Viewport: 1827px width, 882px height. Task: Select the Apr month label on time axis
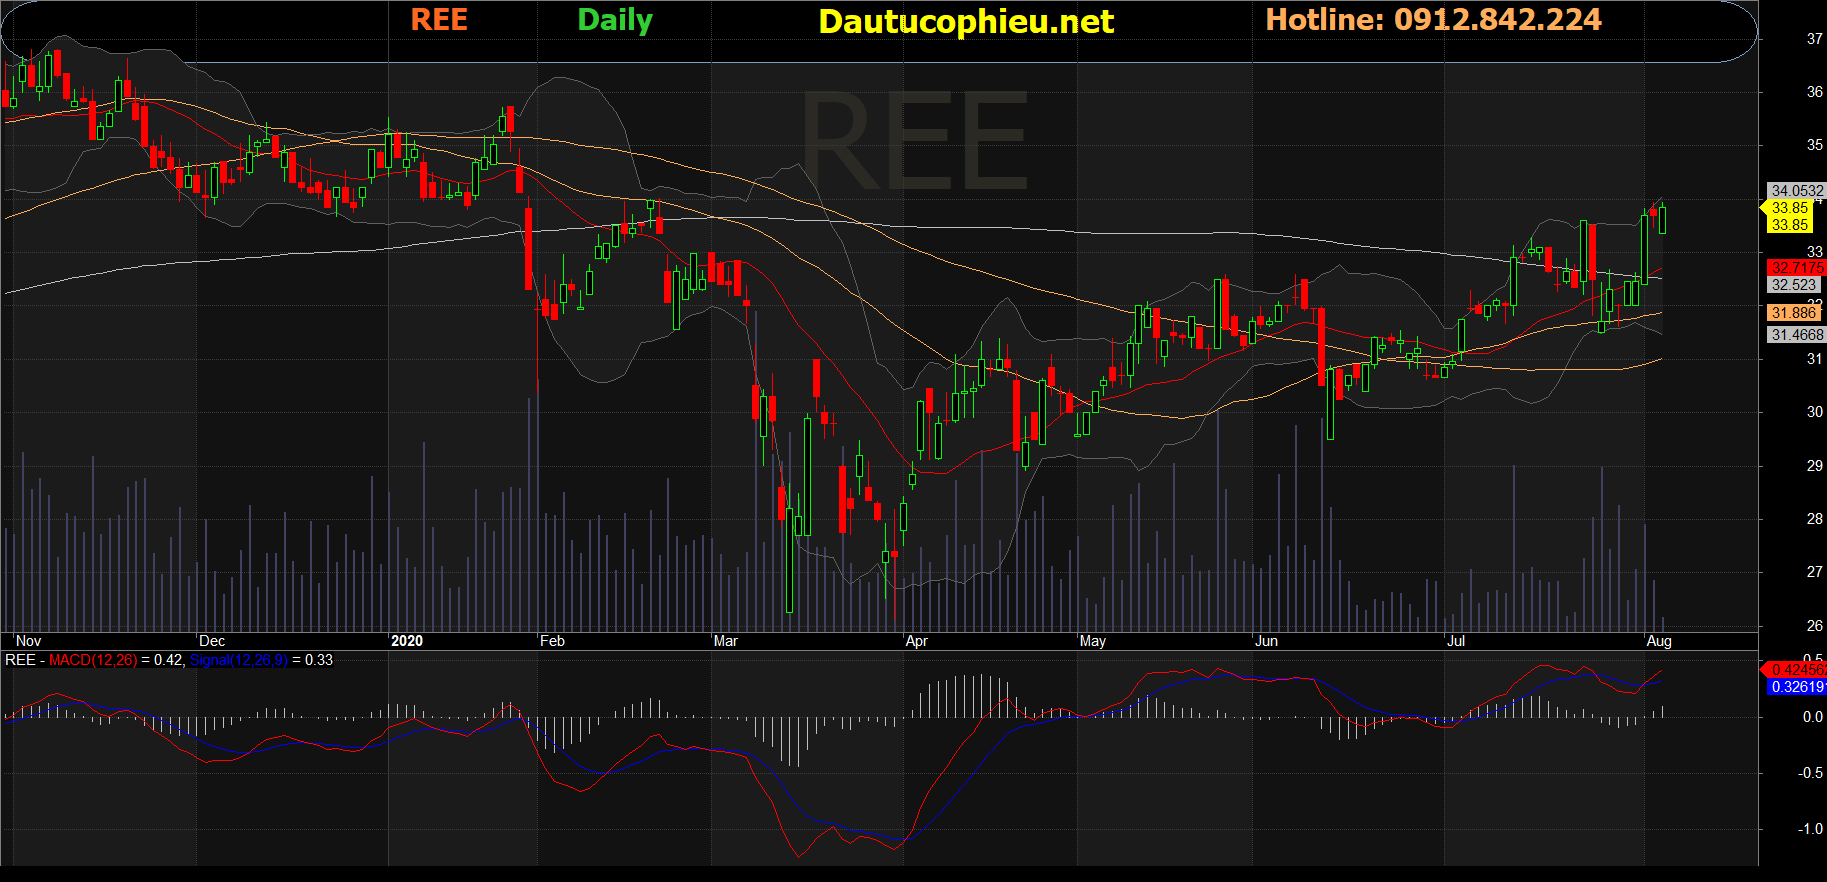pyautogui.click(x=917, y=641)
